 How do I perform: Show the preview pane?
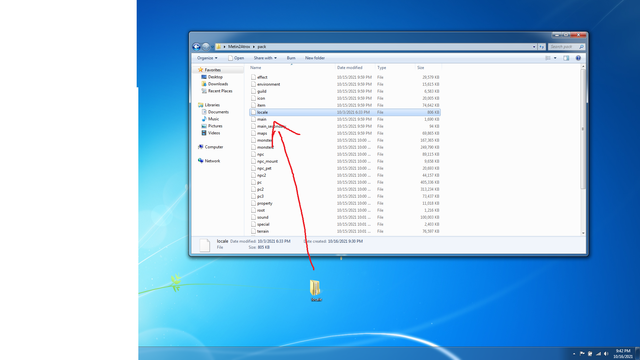tap(566, 58)
